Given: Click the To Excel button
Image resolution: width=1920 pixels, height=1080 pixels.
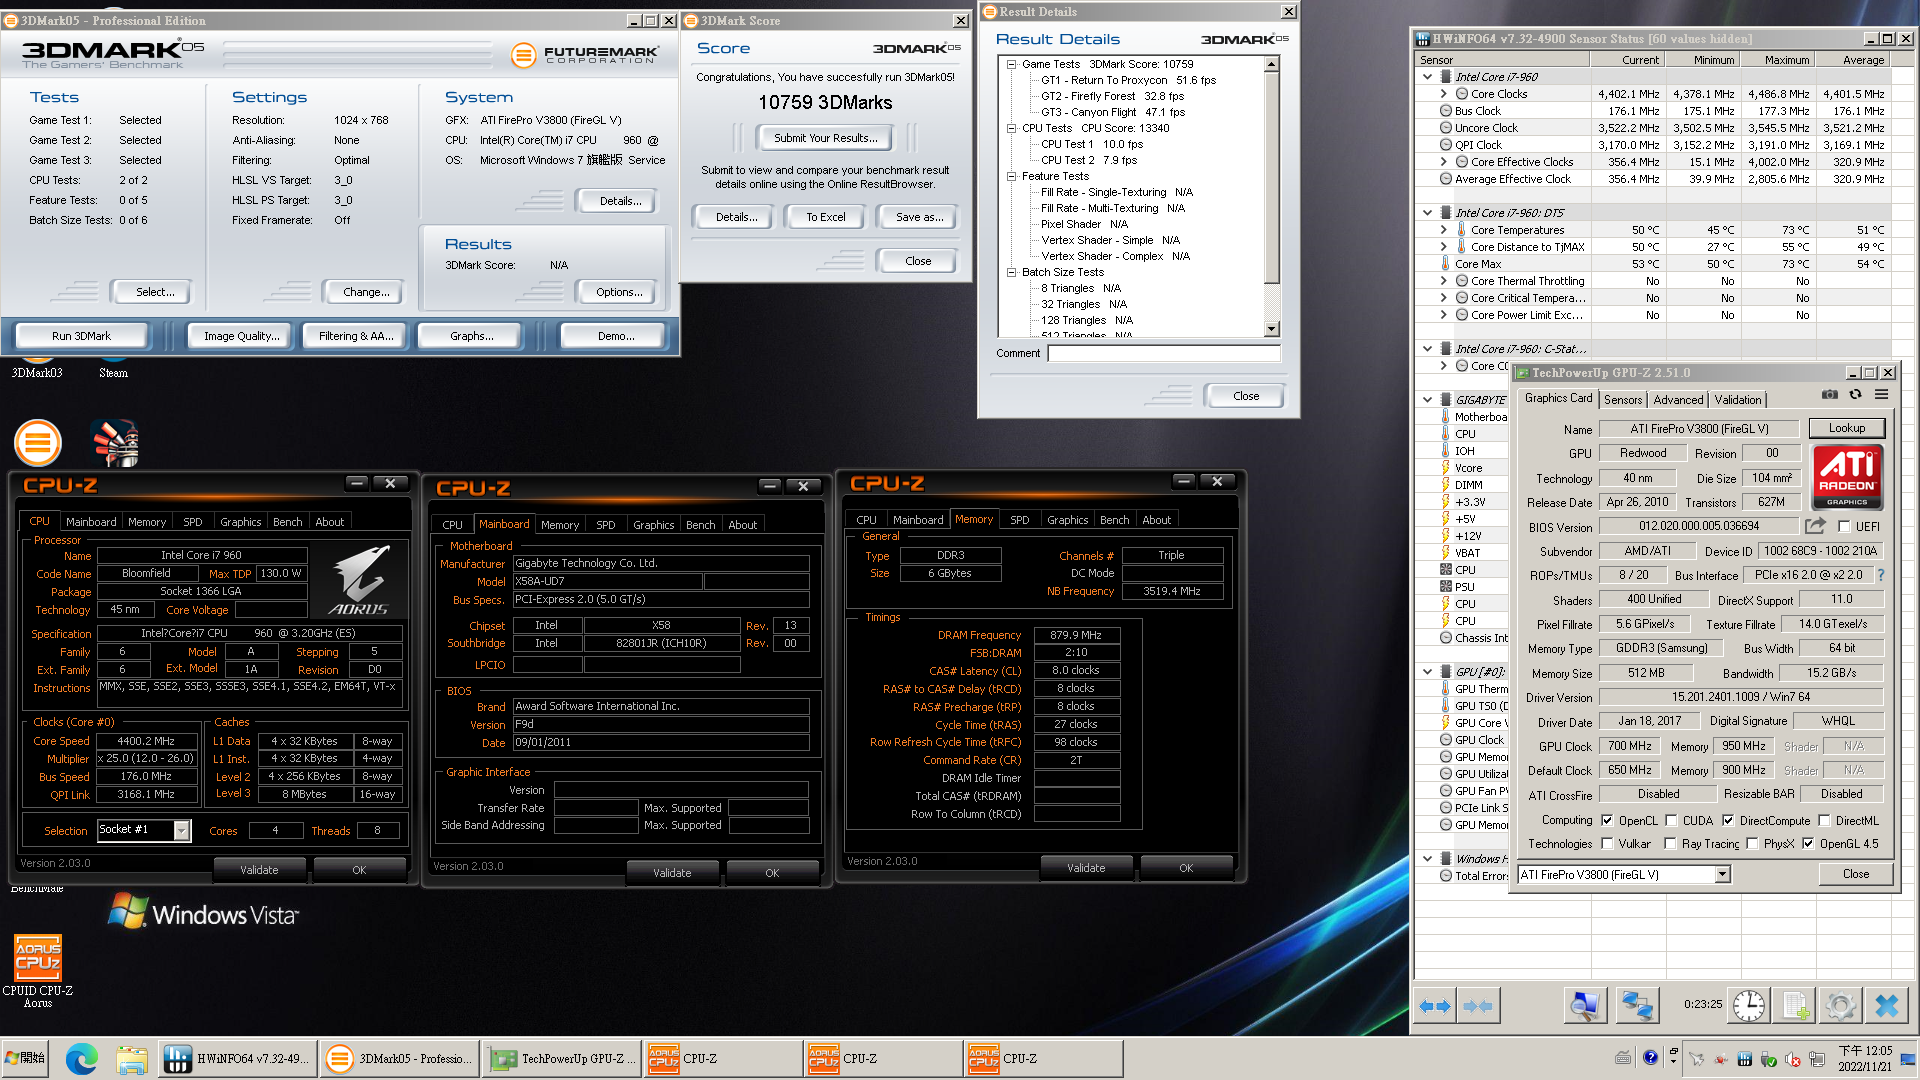Looking at the screenshot, I should 826,217.
